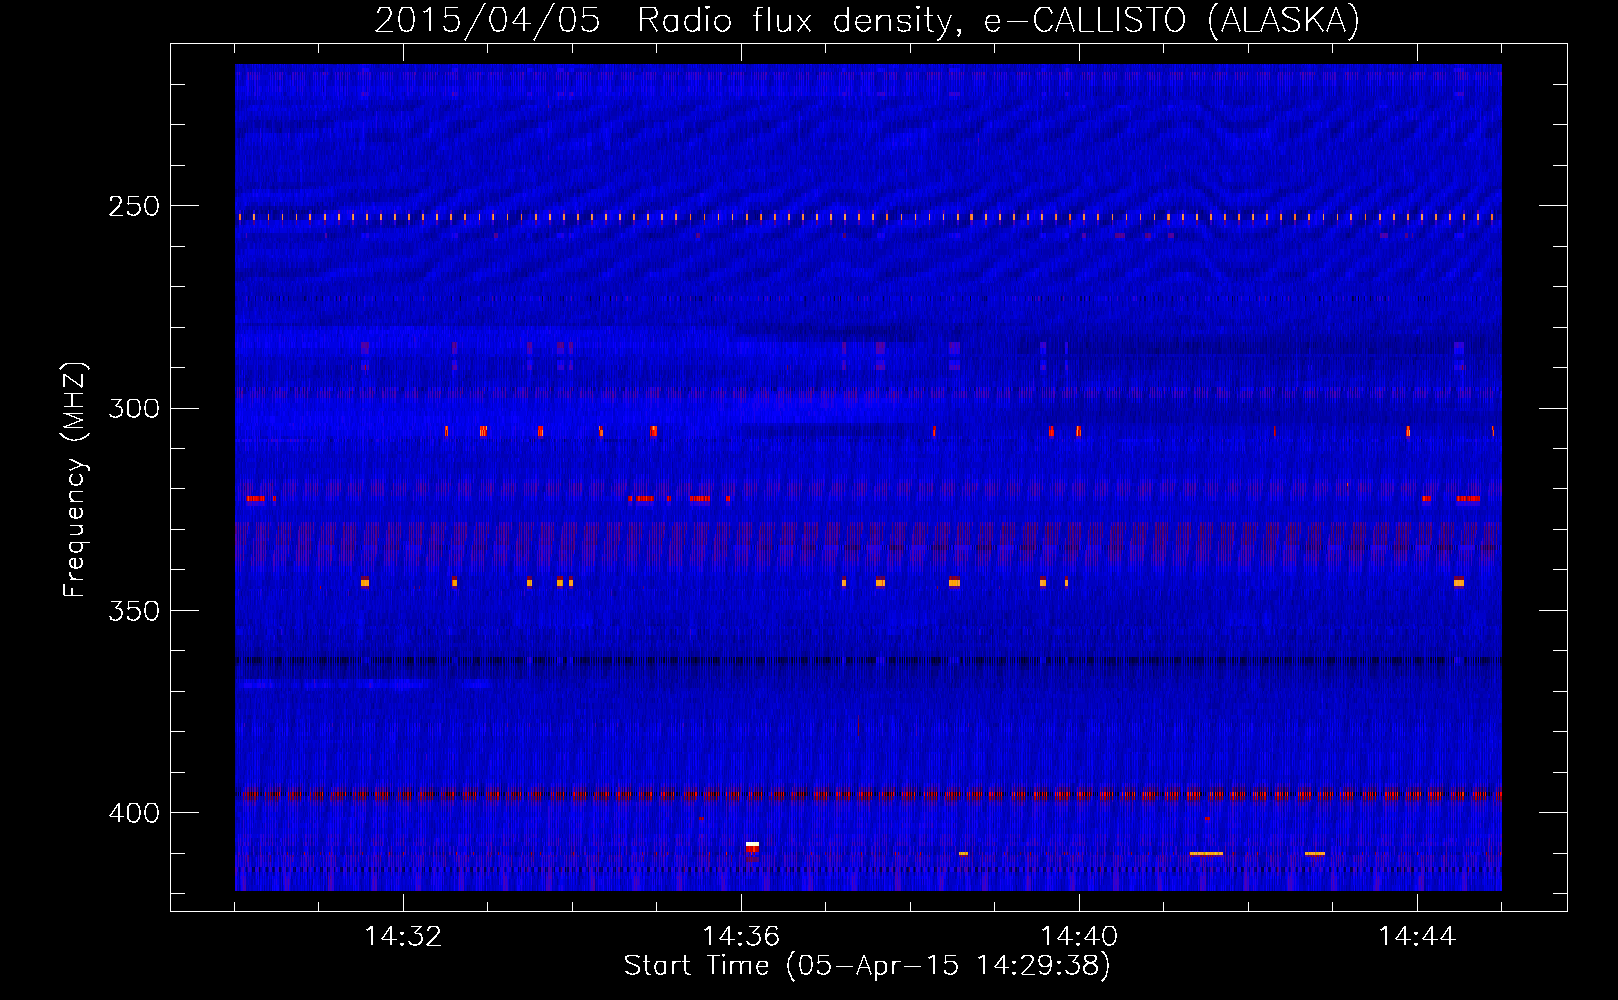Click the 250 frequency tick label

(x=134, y=206)
